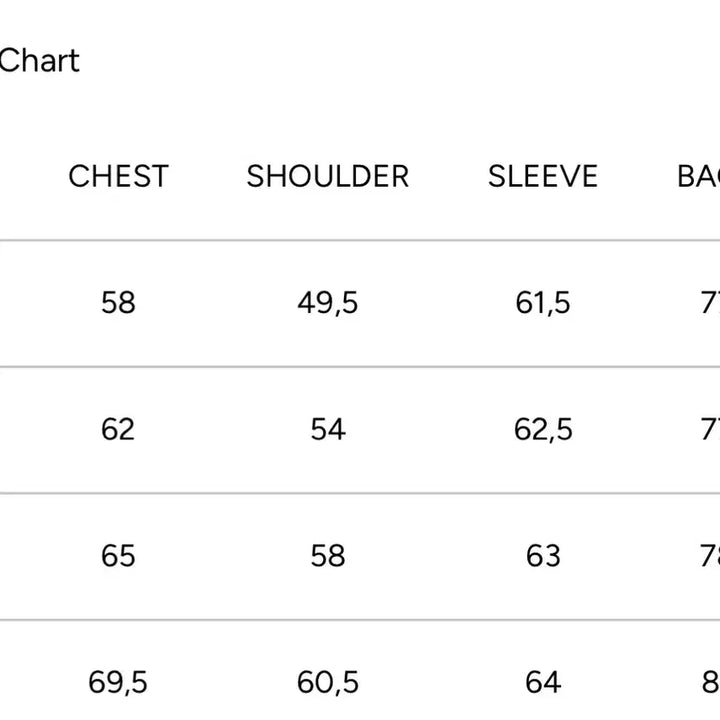Select the back value beside sleeve 61,5
The height and width of the screenshot is (720, 720).
pos(710,302)
